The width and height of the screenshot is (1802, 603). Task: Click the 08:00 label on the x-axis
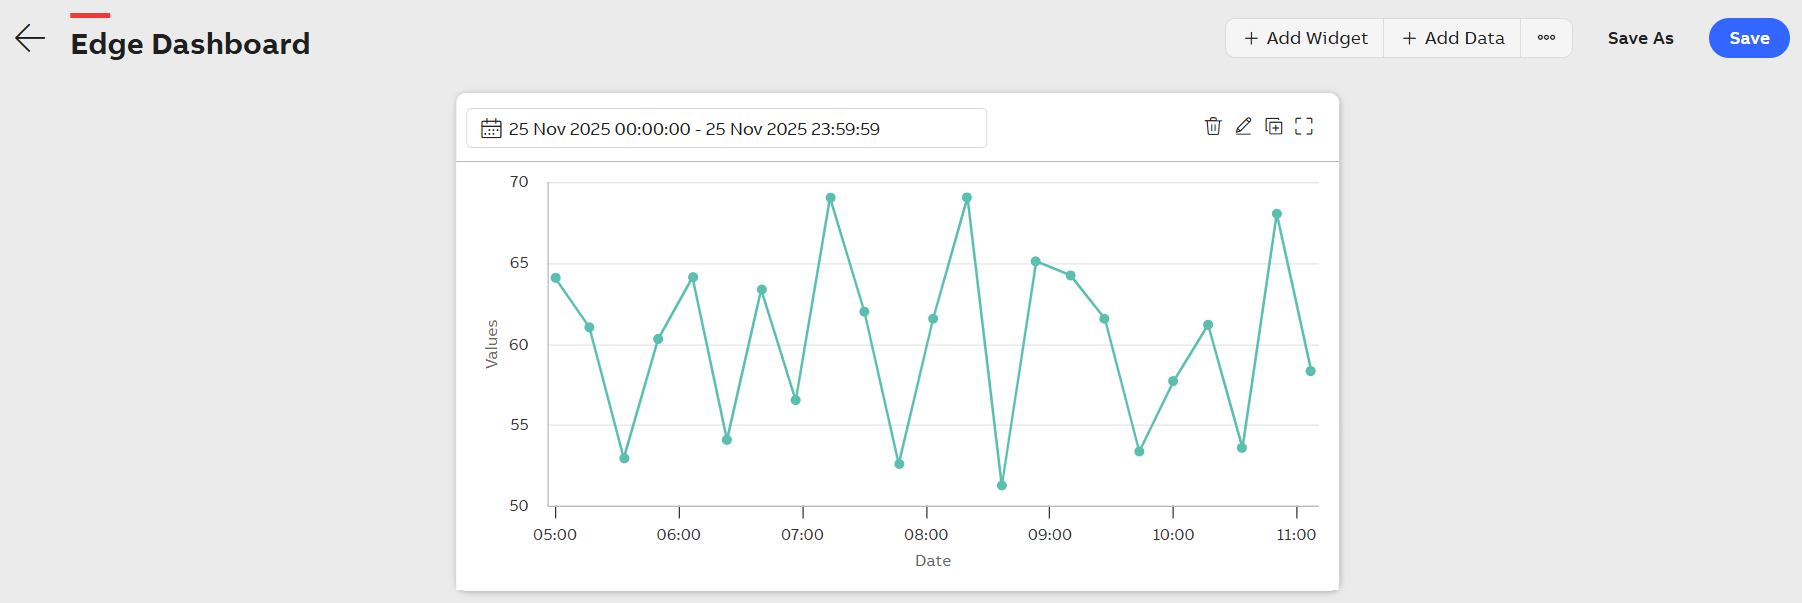tap(926, 535)
